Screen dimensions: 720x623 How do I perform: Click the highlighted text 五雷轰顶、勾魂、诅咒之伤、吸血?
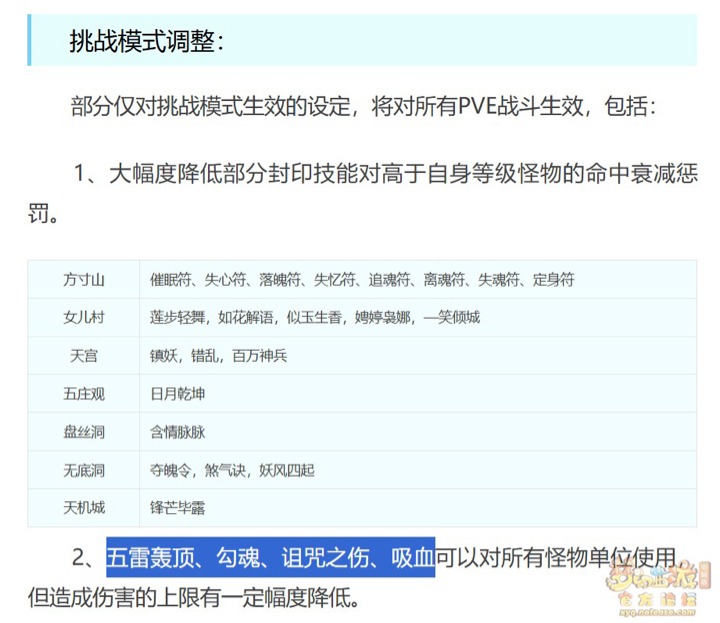click(270, 557)
